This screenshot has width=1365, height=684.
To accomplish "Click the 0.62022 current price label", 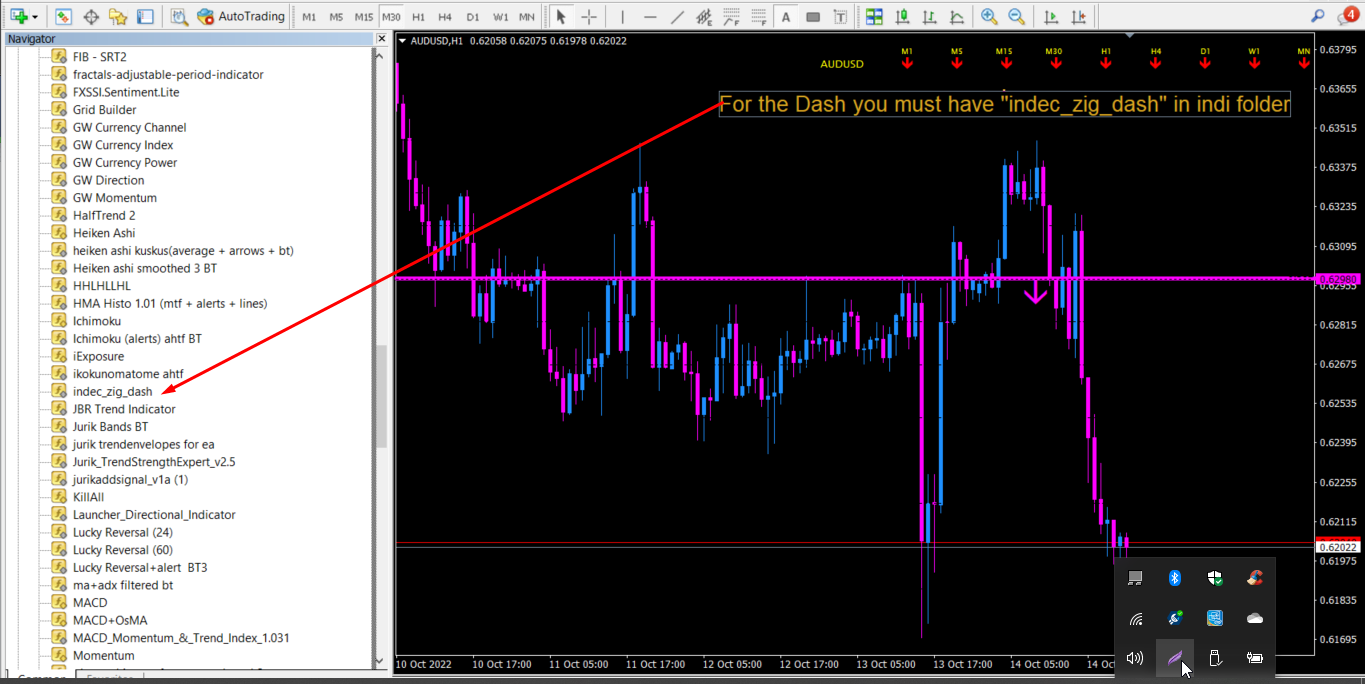I will [x=1339, y=547].
